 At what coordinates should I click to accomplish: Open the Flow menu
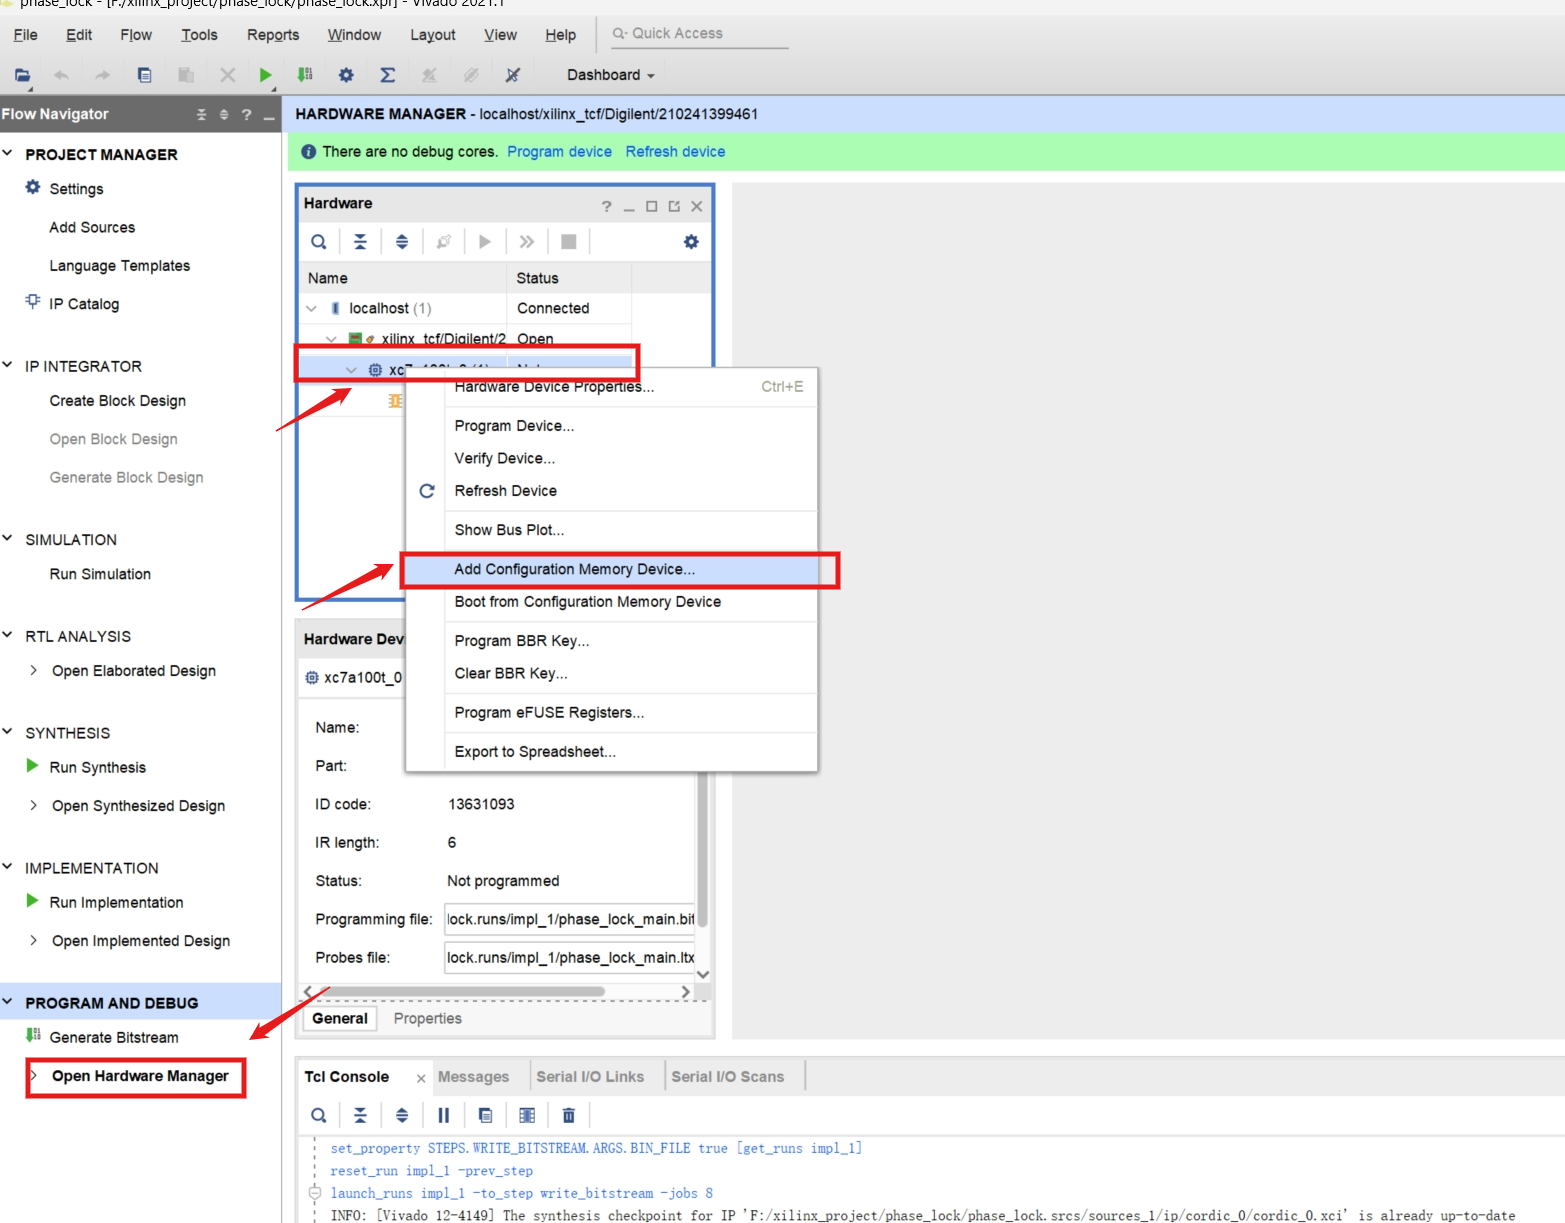point(136,35)
